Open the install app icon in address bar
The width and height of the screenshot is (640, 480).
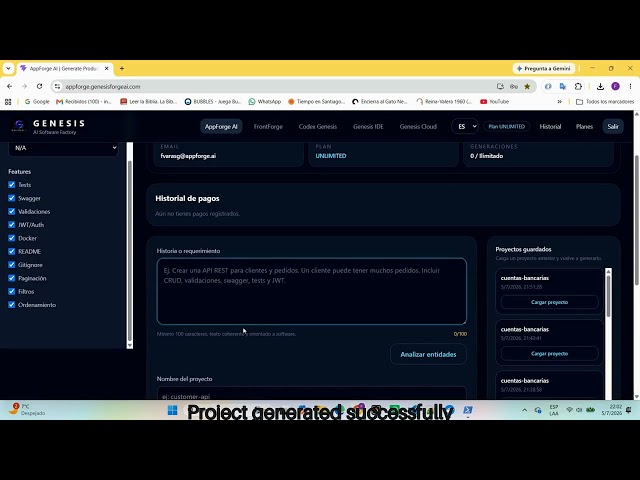coord(500,87)
